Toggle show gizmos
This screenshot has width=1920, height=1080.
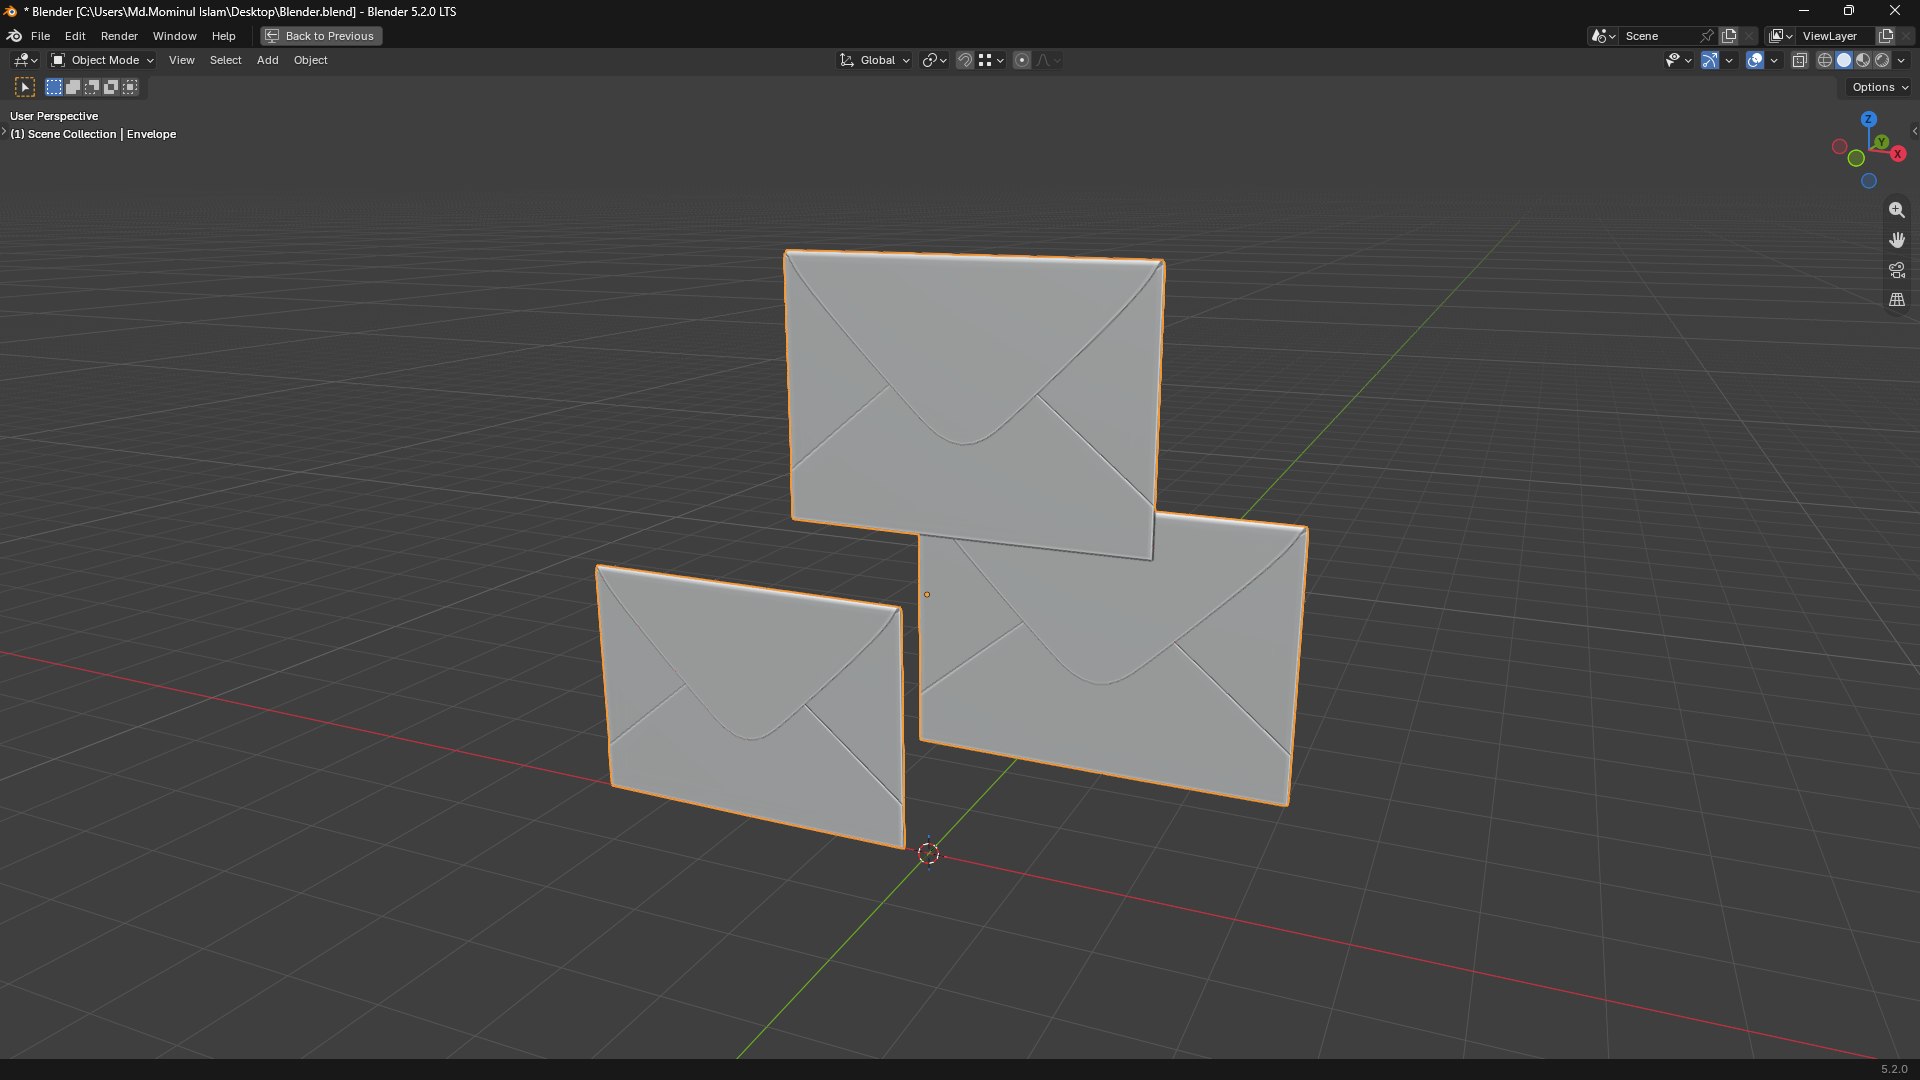[1710, 60]
